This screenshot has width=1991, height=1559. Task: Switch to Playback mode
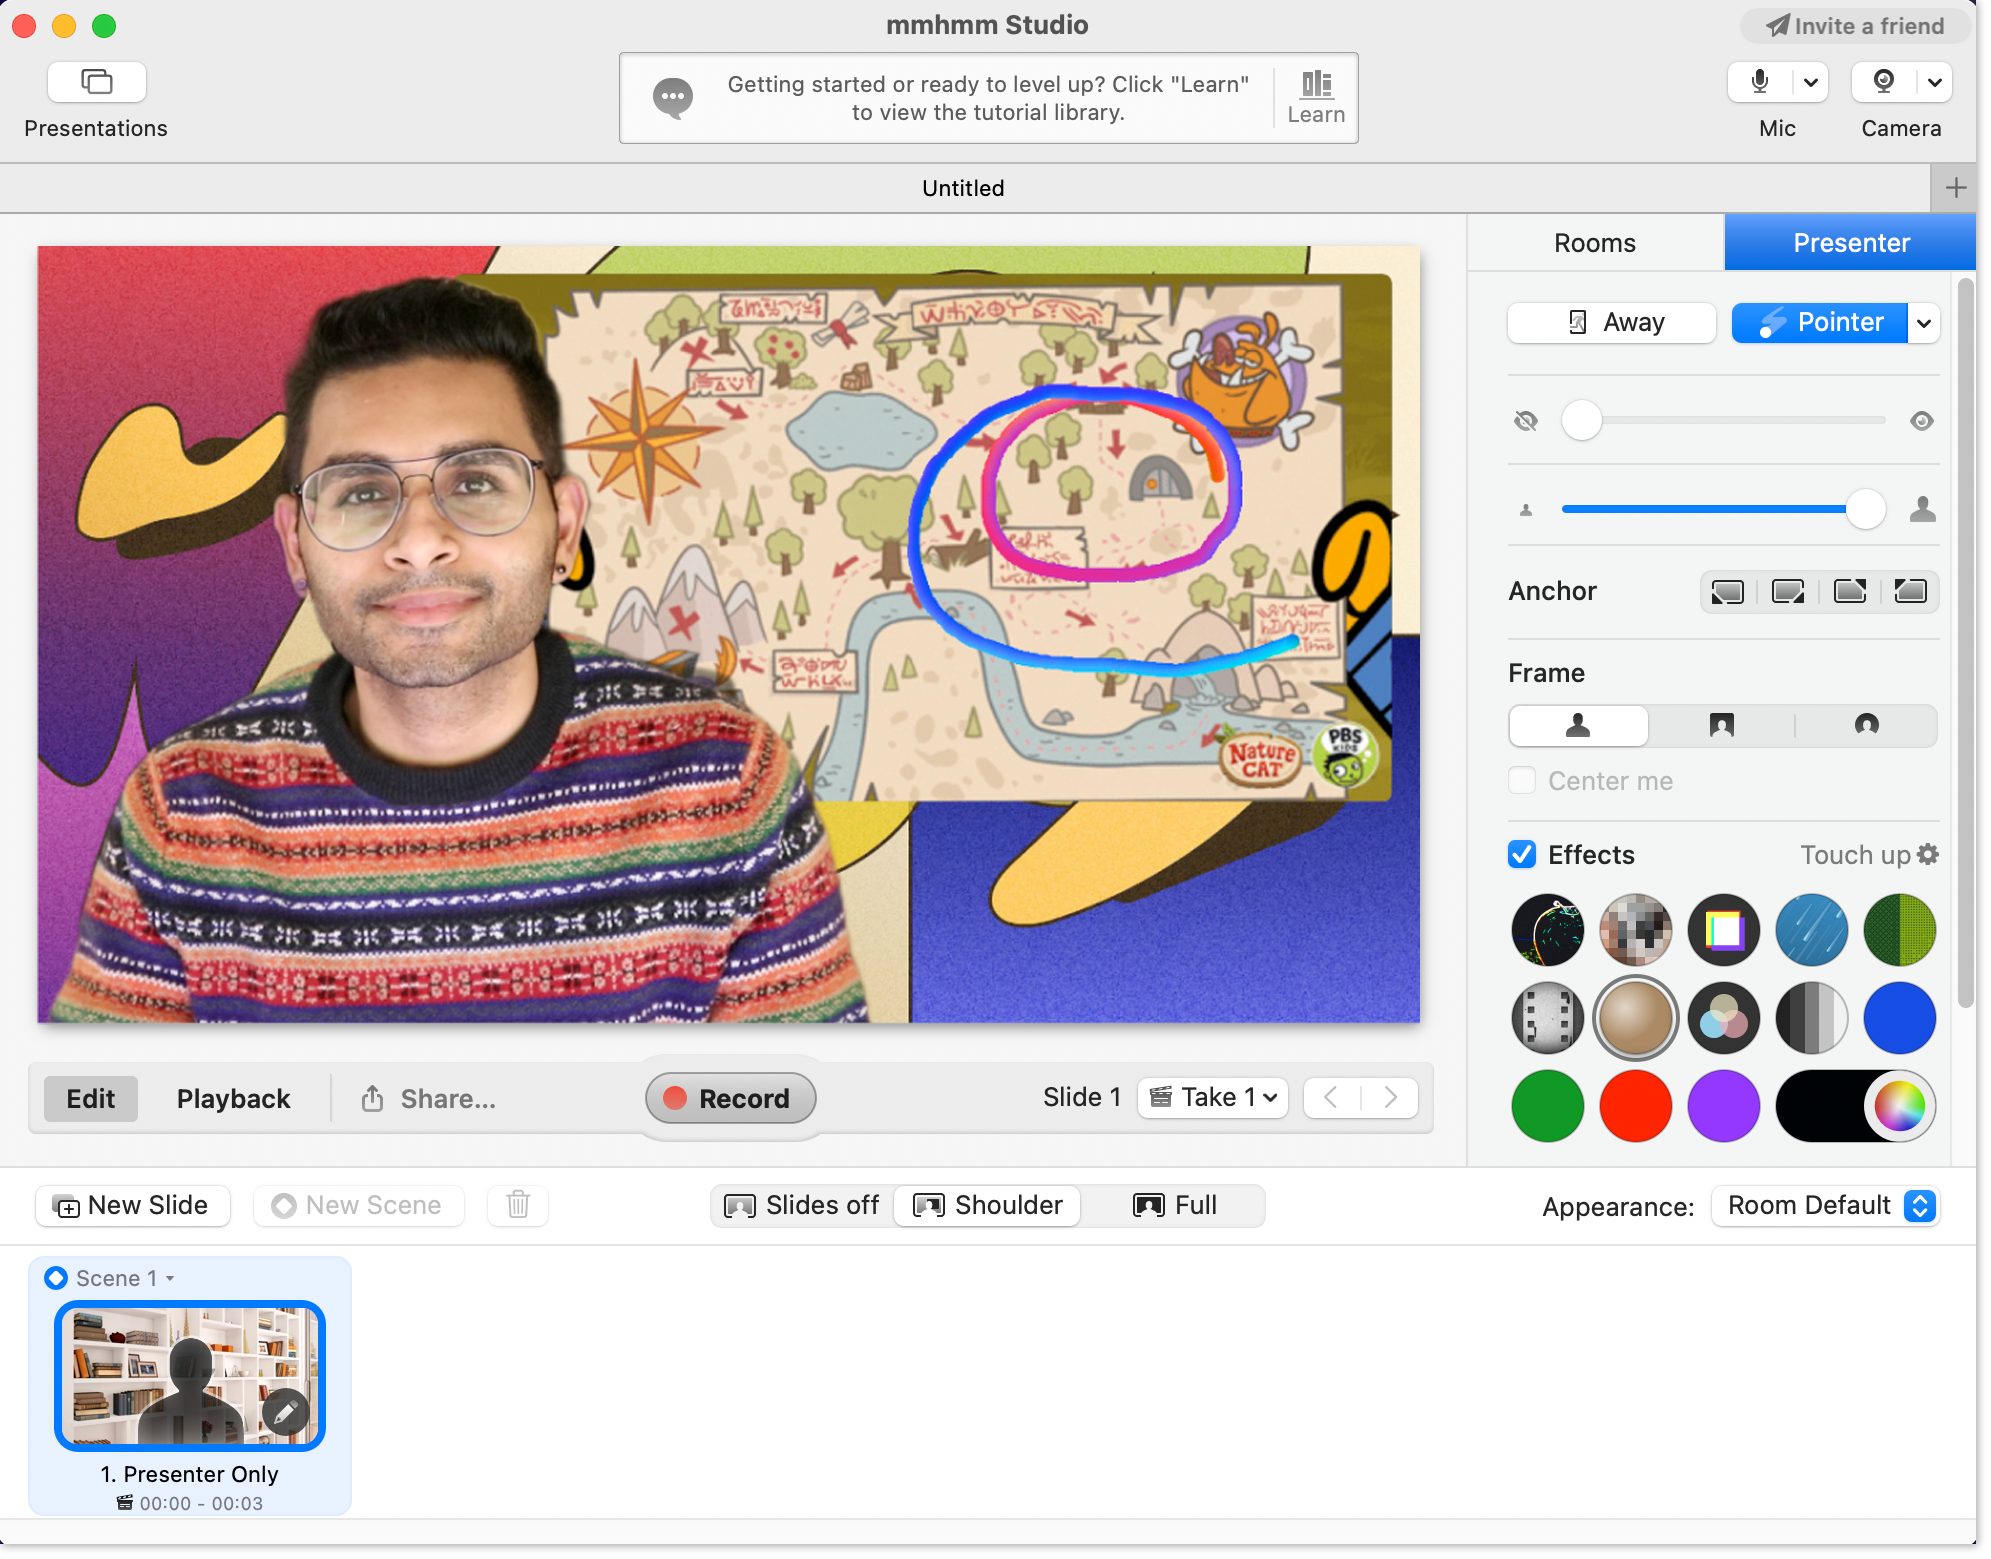pos(233,1098)
